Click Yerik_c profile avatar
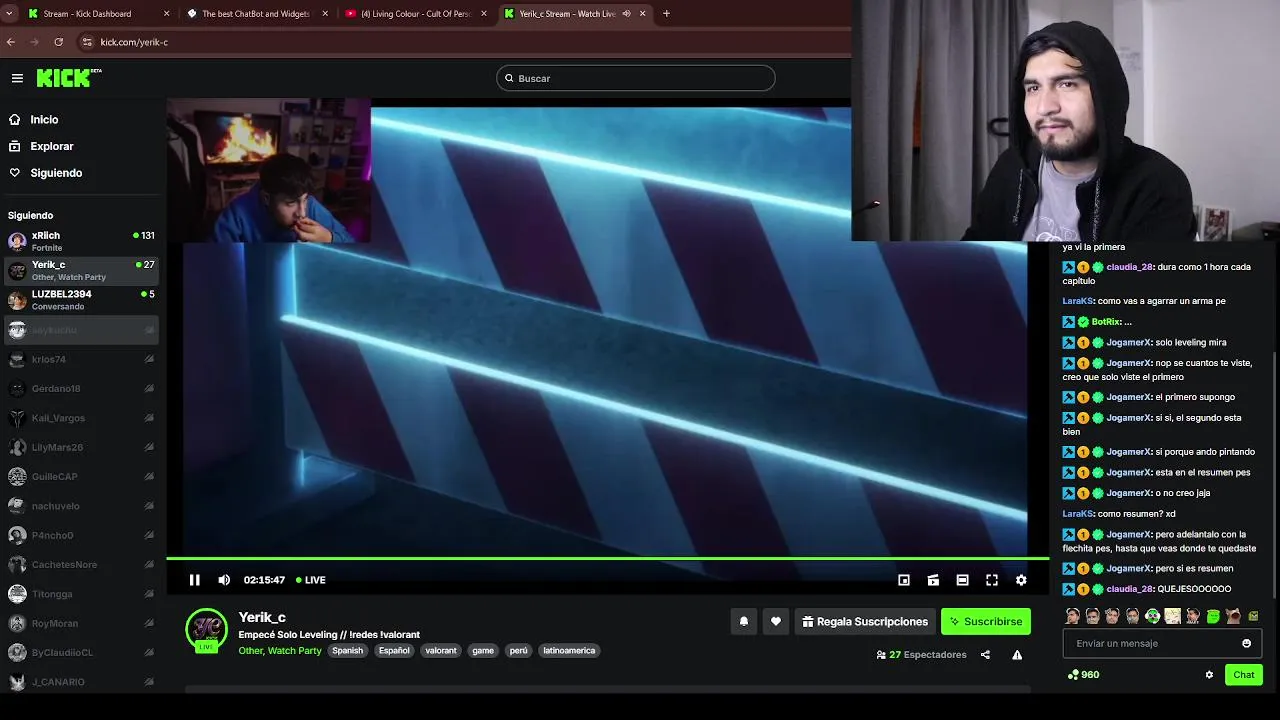The height and width of the screenshot is (720, 1280). (x=207, y=629)
